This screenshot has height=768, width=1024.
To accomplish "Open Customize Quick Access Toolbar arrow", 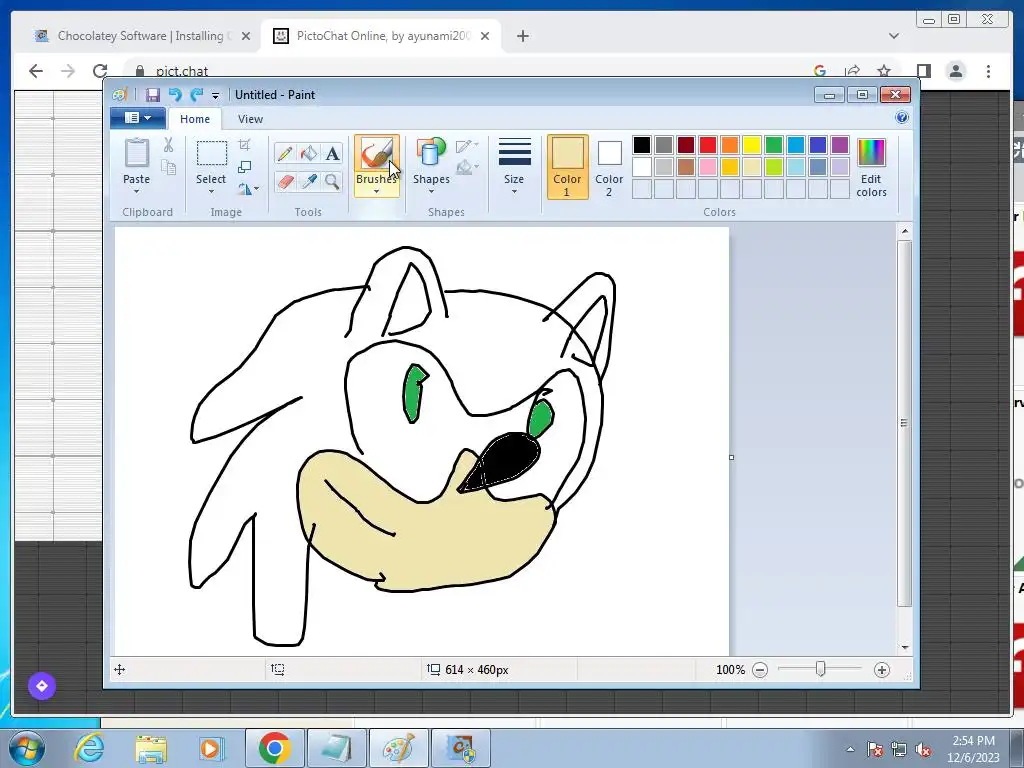I will 216,95.
